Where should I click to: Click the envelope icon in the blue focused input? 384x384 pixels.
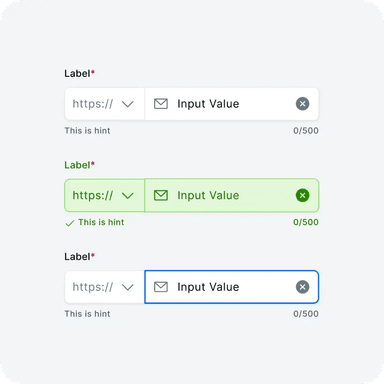click(x=161, y=287)
